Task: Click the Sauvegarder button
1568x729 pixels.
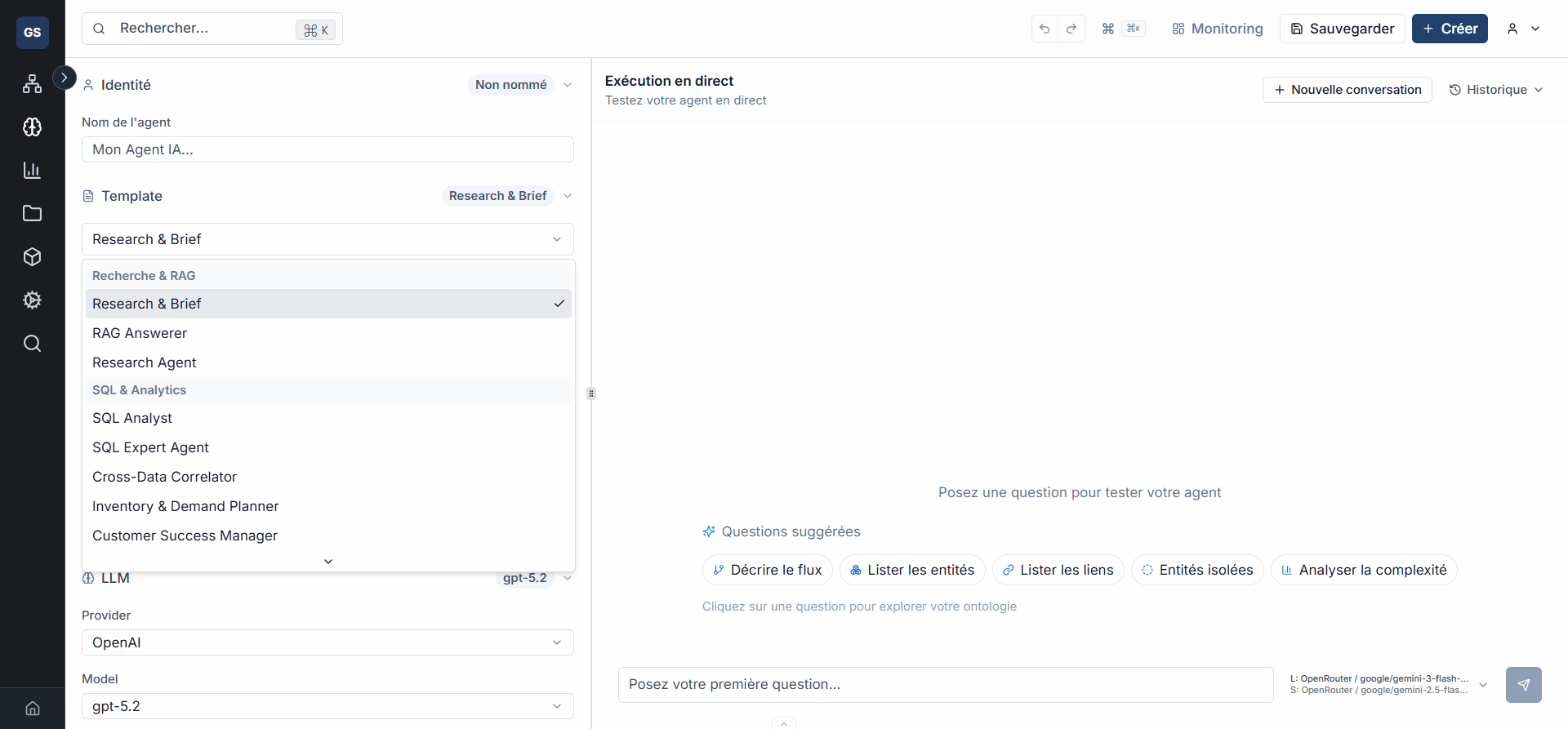Action: coord(1342,29)
